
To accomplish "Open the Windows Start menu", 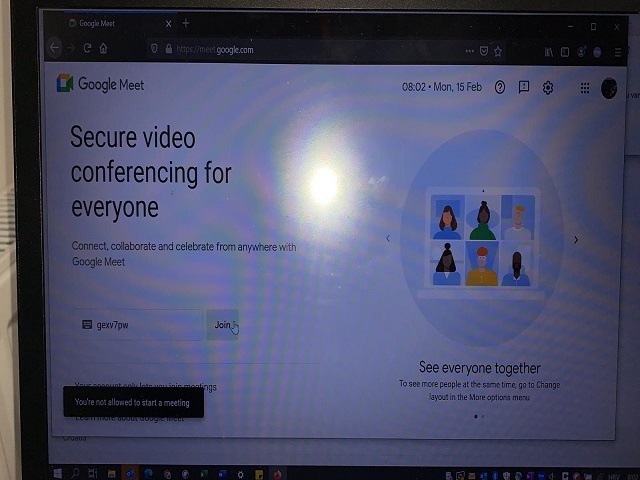I will (x=58, y=473).
